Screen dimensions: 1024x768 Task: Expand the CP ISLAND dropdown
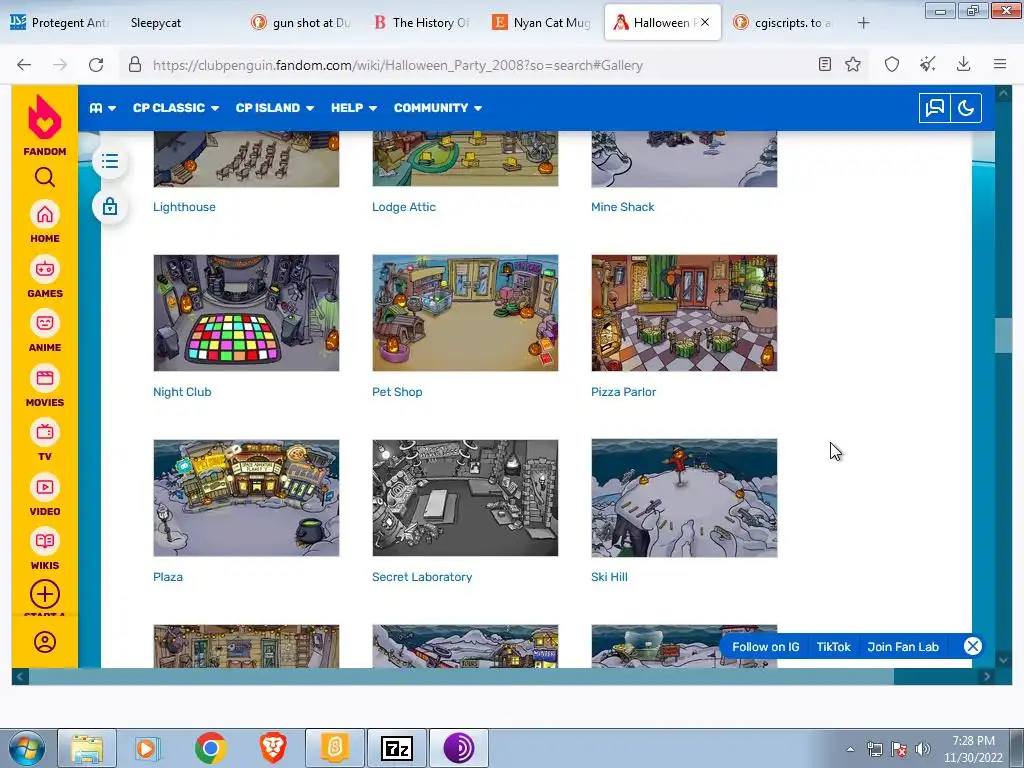274,108
